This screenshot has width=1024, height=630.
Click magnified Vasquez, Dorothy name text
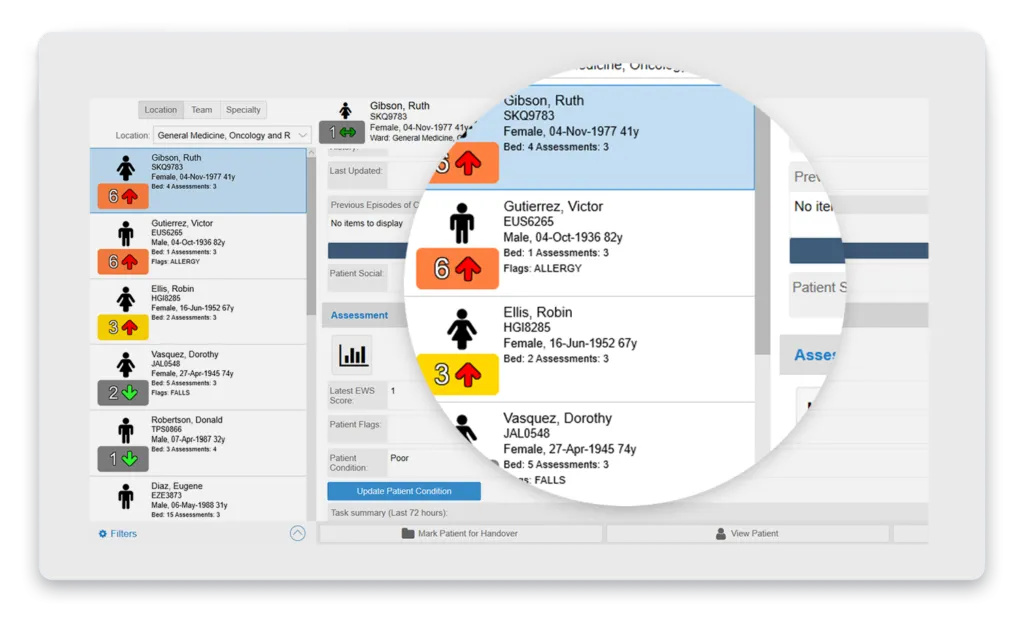pyautogui.click(x=557, y=418)
